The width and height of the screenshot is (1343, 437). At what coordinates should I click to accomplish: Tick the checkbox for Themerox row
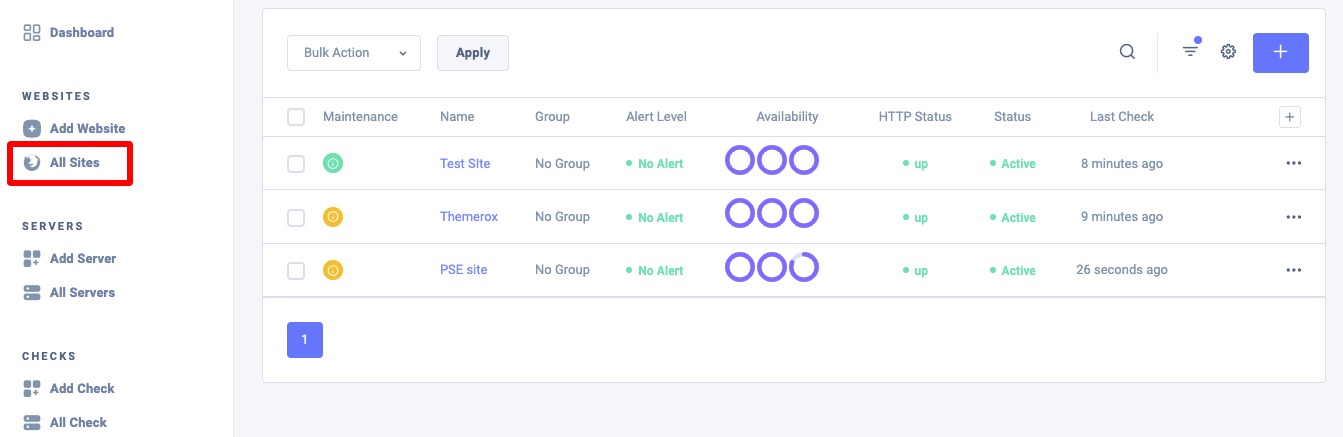[x=296, y=217]
